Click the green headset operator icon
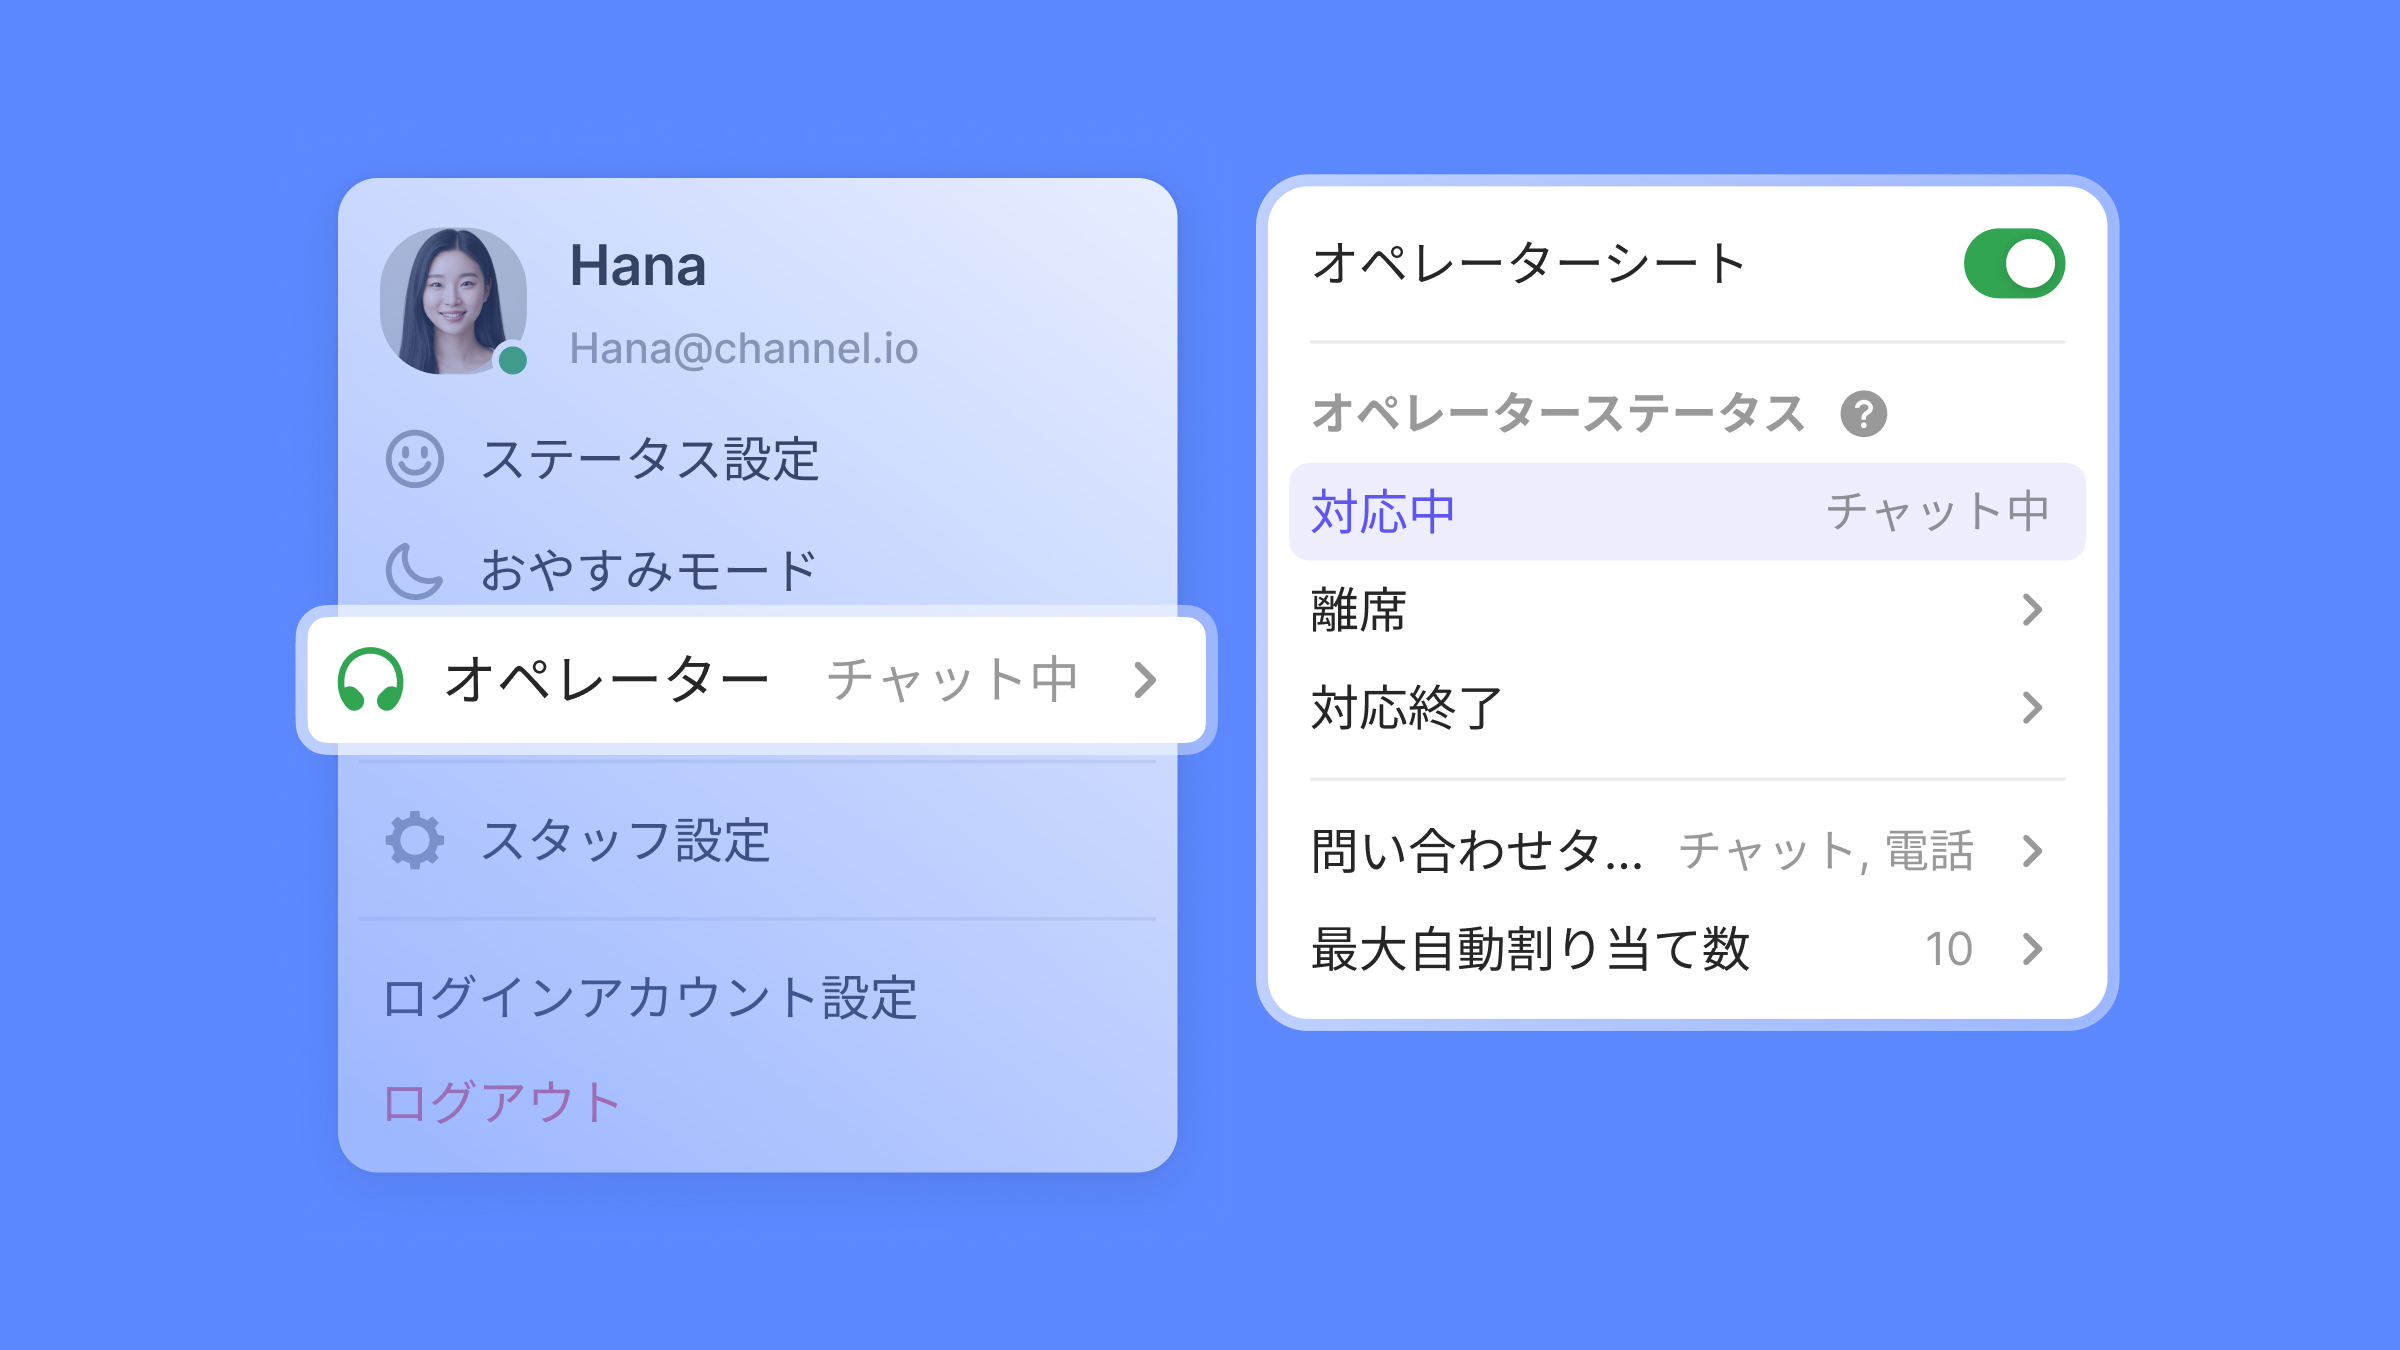 pos(371,681)
